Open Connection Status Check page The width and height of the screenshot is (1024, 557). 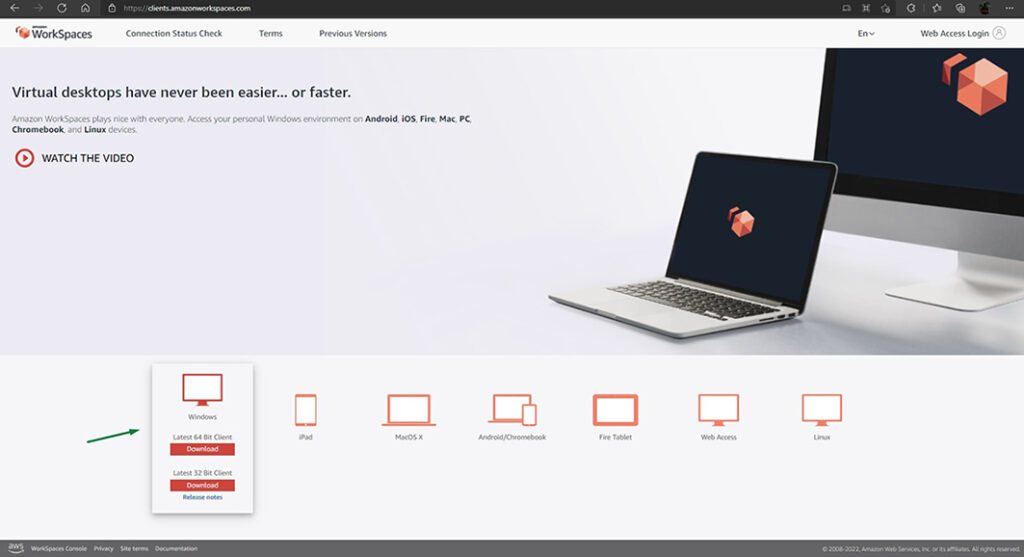pos(174,33)
